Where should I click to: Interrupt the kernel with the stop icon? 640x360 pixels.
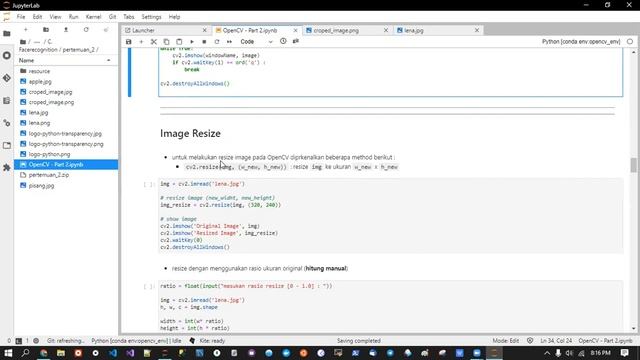tap(204, 42)
